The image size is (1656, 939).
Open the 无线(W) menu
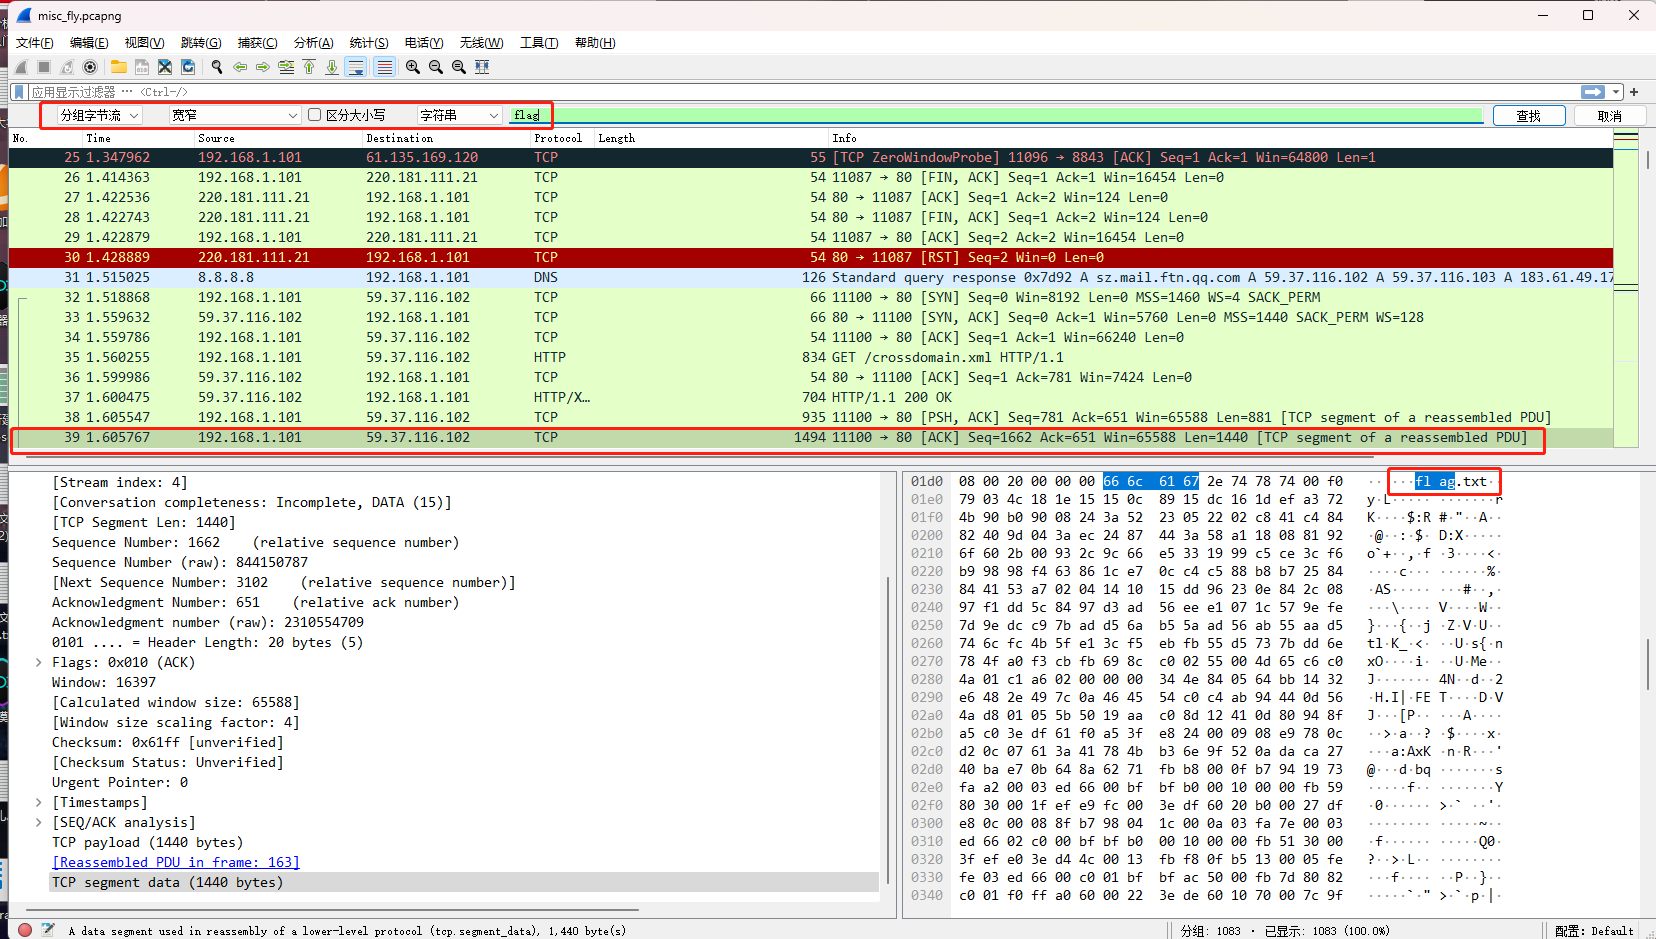[481, 42]
